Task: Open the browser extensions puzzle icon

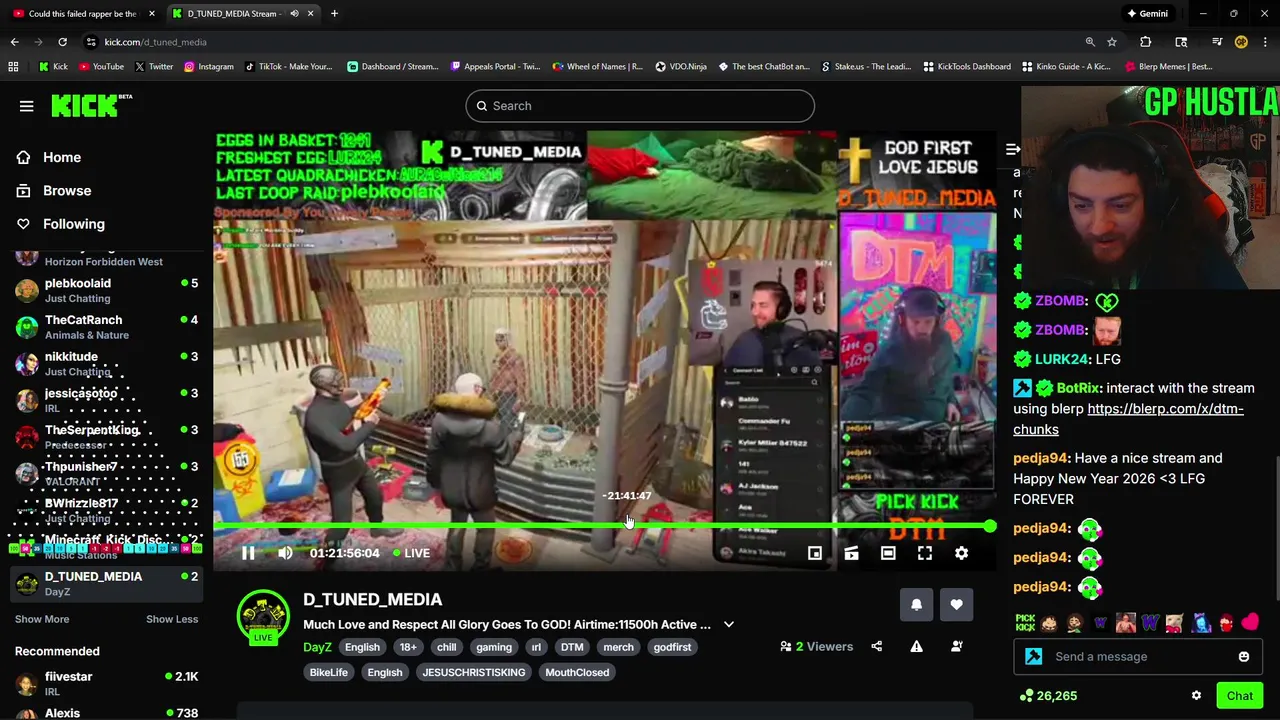Action: 1146,42
